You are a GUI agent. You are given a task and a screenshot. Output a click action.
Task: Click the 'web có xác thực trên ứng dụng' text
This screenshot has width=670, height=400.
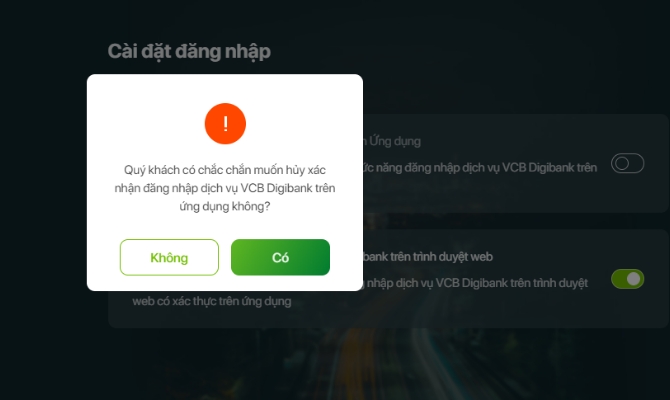[x=212, y=301]
